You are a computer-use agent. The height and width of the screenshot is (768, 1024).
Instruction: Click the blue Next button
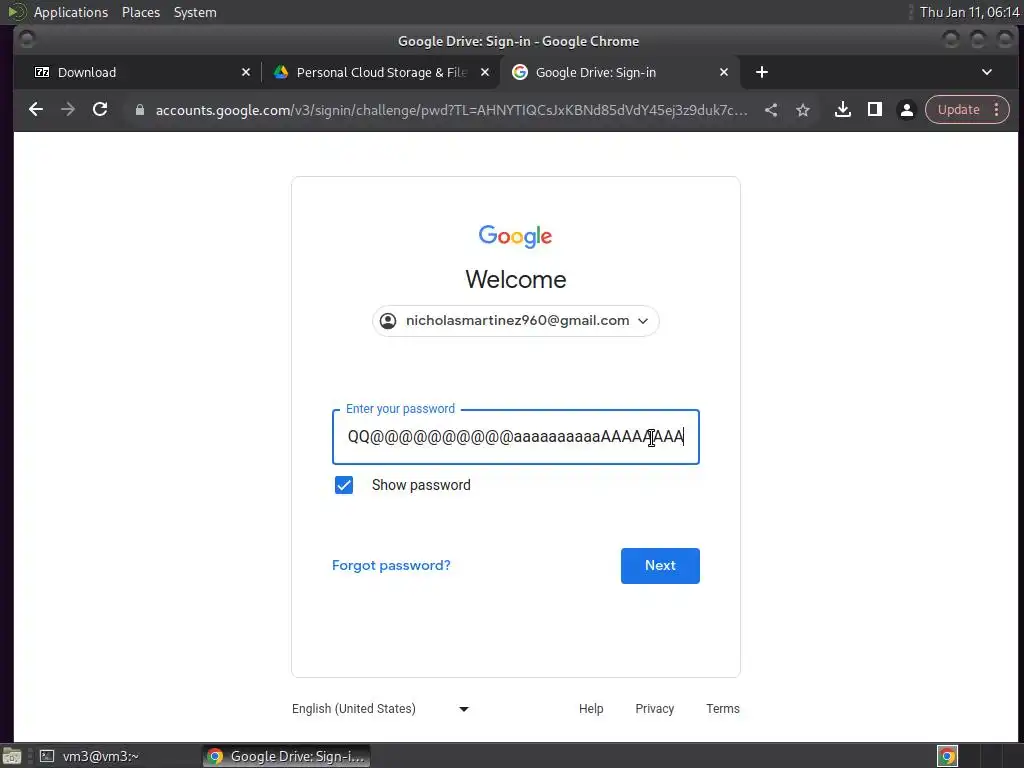pyautogui.click(x=660, y=566)
